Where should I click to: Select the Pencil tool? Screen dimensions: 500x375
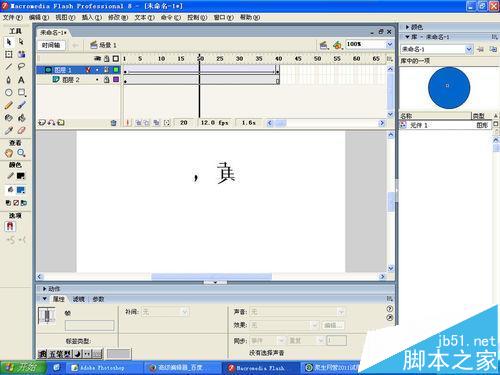(9, 105)
